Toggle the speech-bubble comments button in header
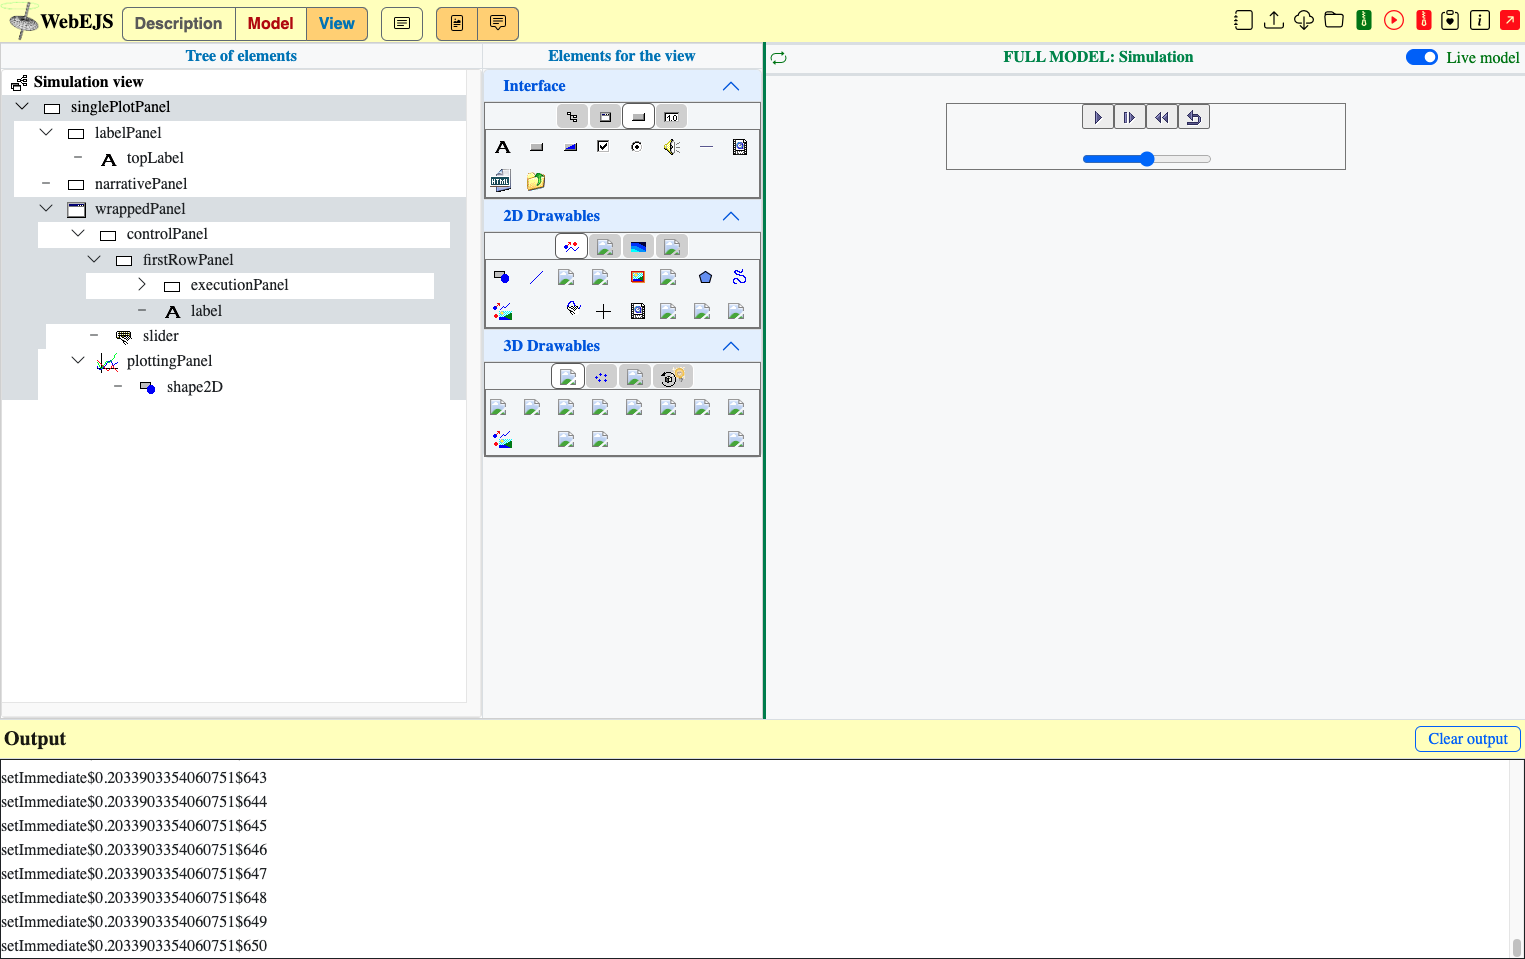 pyautogui.click(x=498, y=23)
